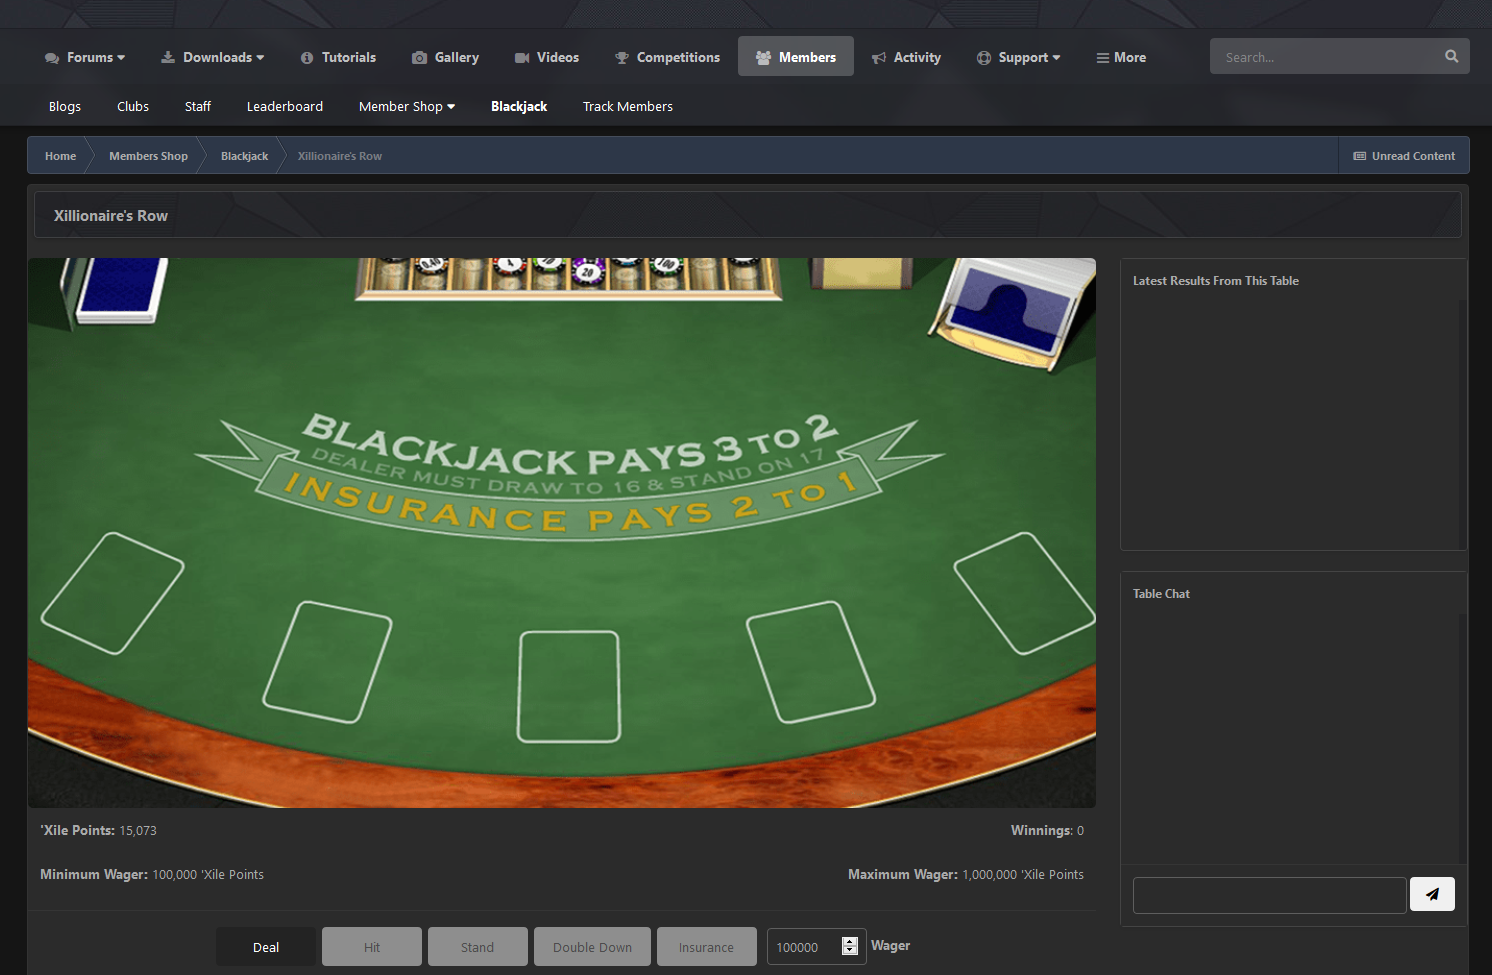Click the Members group icon
The image size is (1492, 975).
tap(763, 58)
